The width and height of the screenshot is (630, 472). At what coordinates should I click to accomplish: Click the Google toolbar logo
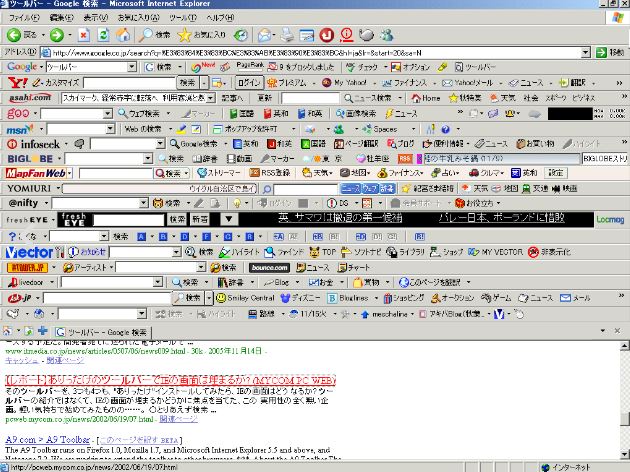22,67
